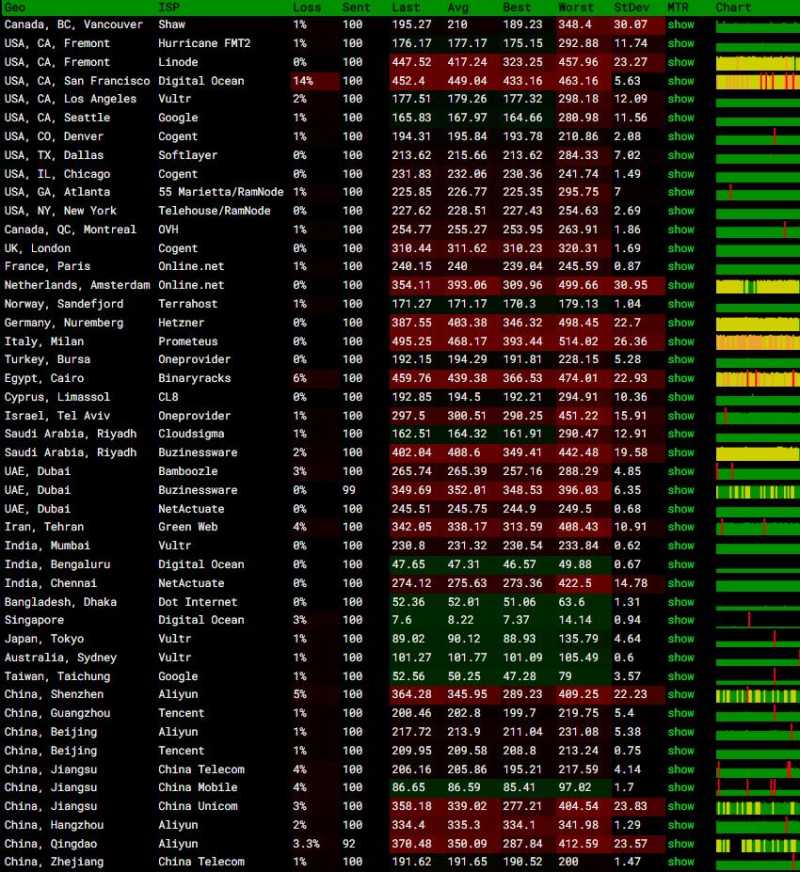Select 'Turkey, Bursa' geo cell
800x872 pixels.
(47, 359)
